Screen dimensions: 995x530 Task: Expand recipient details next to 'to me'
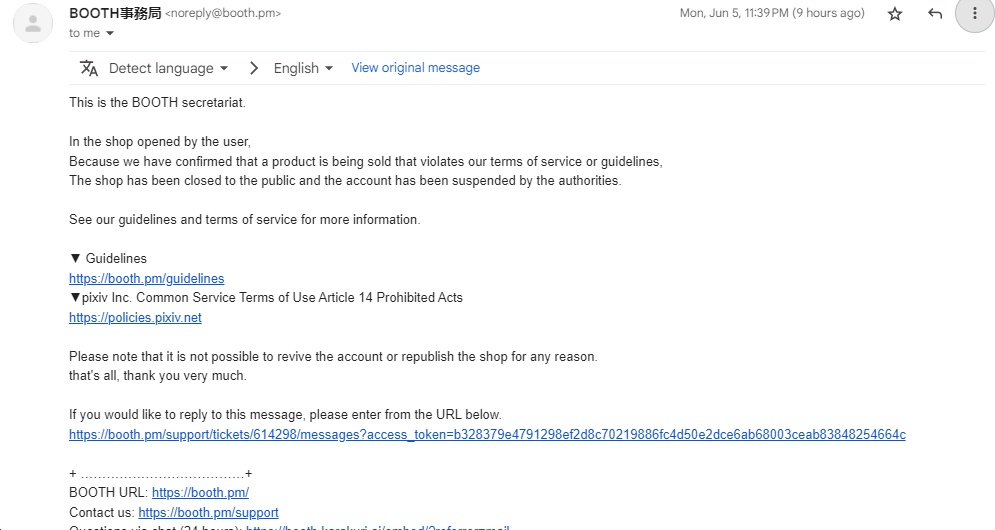[110, 34]
